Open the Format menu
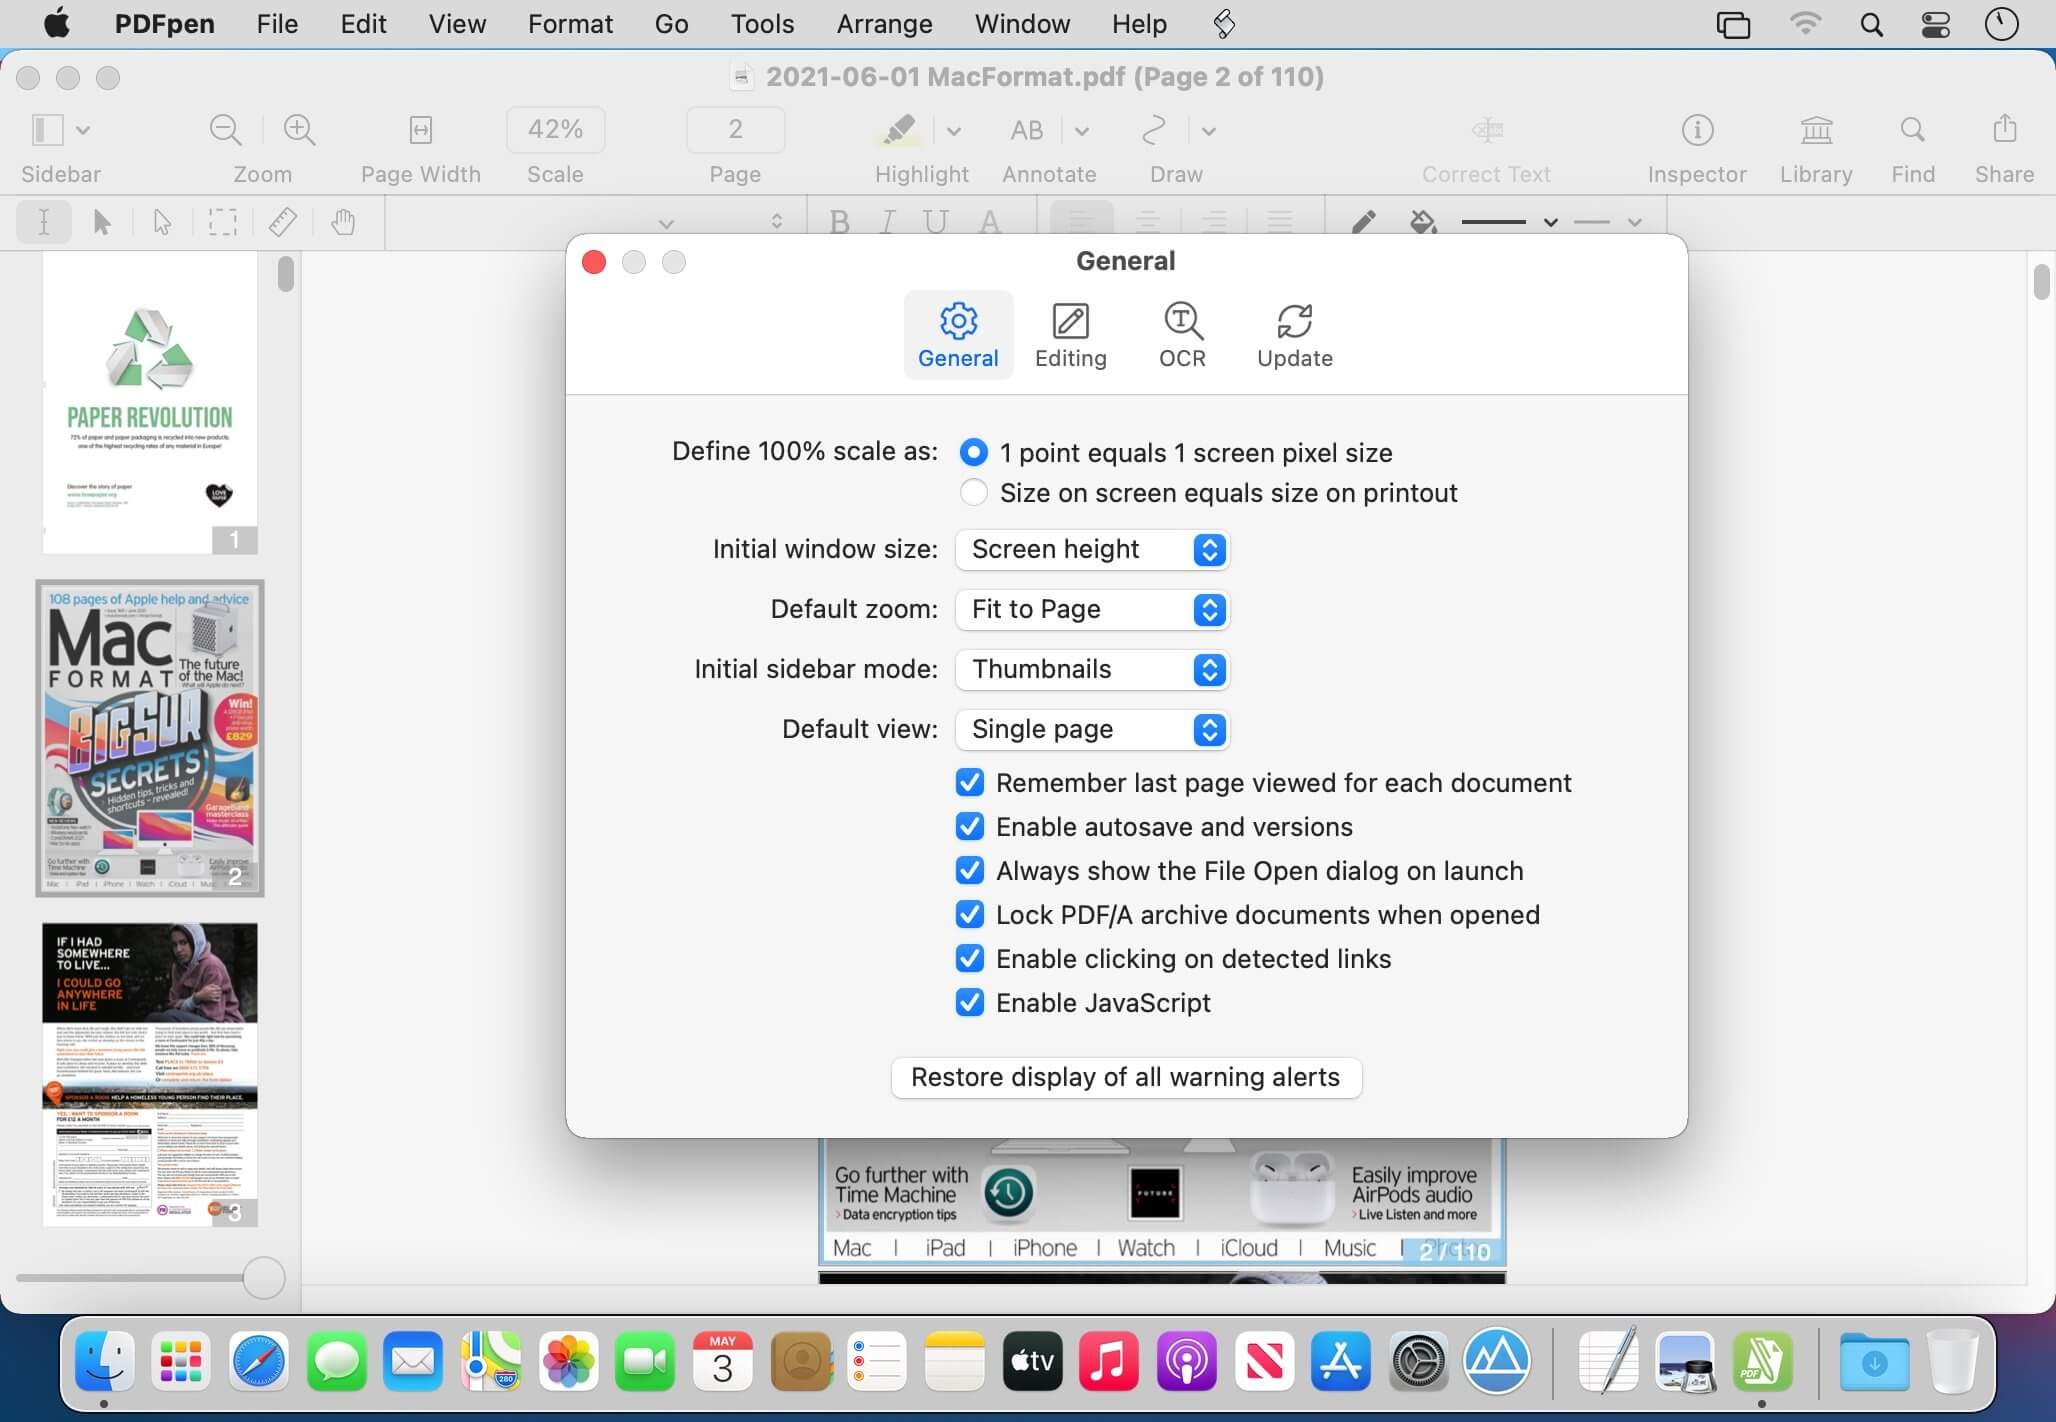The image size is (2056, 1422). click(570, 24)
